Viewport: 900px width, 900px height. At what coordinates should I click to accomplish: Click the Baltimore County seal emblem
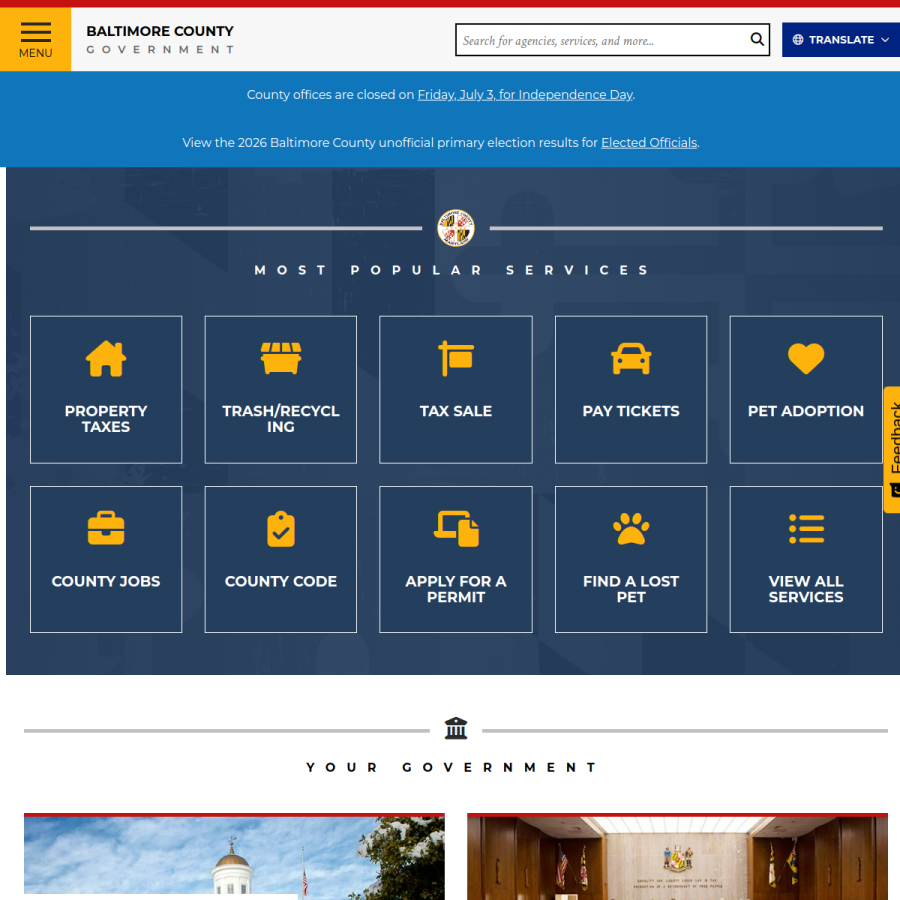click(456, 228)
